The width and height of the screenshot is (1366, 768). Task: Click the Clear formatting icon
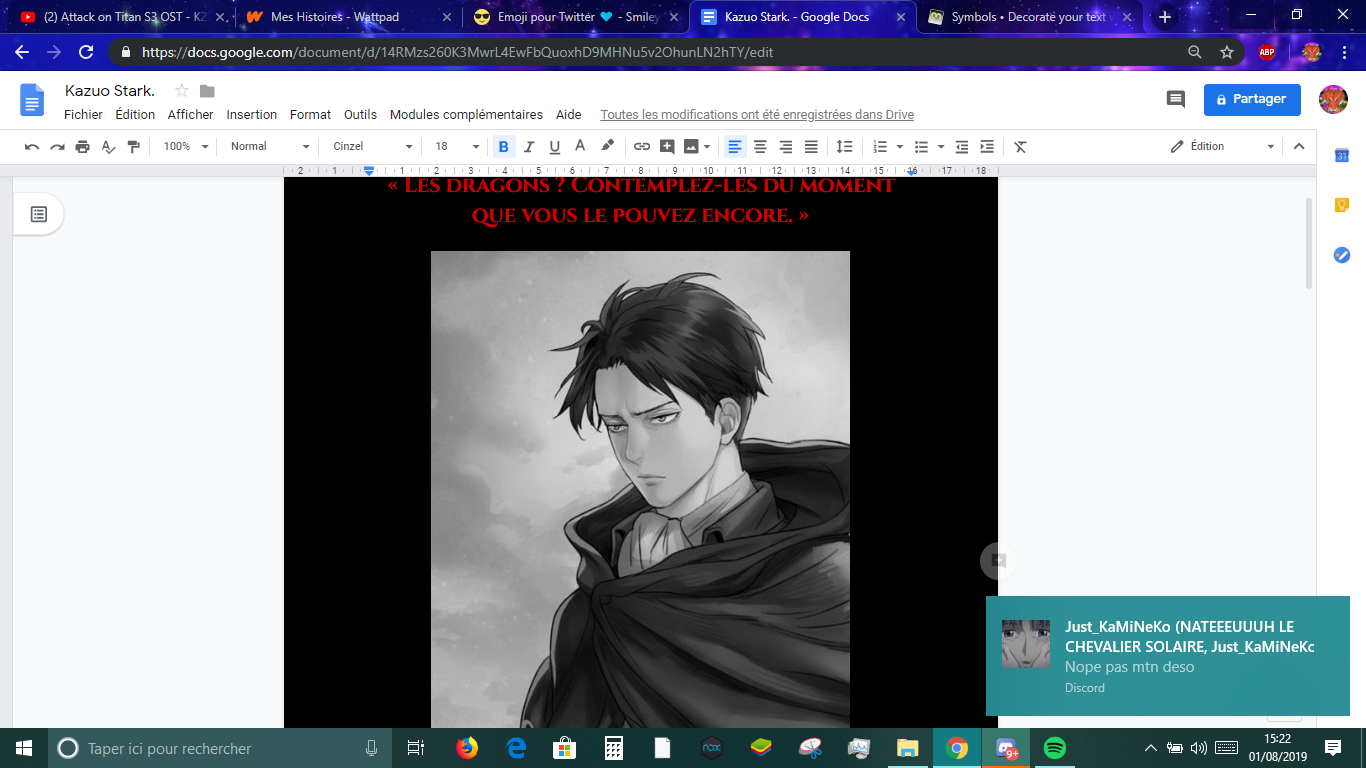(1020, 147)
